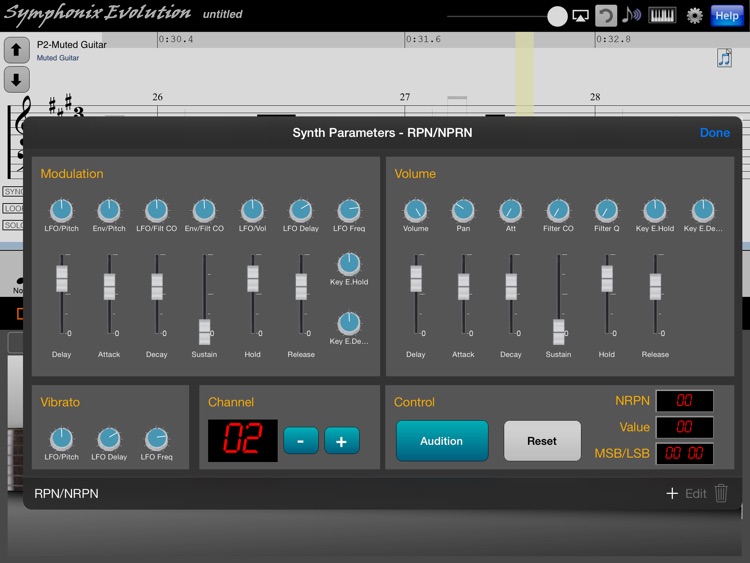Click the channel 02 display
The width and height of the screenshot is (750, 563).
(x=243, y=440)
